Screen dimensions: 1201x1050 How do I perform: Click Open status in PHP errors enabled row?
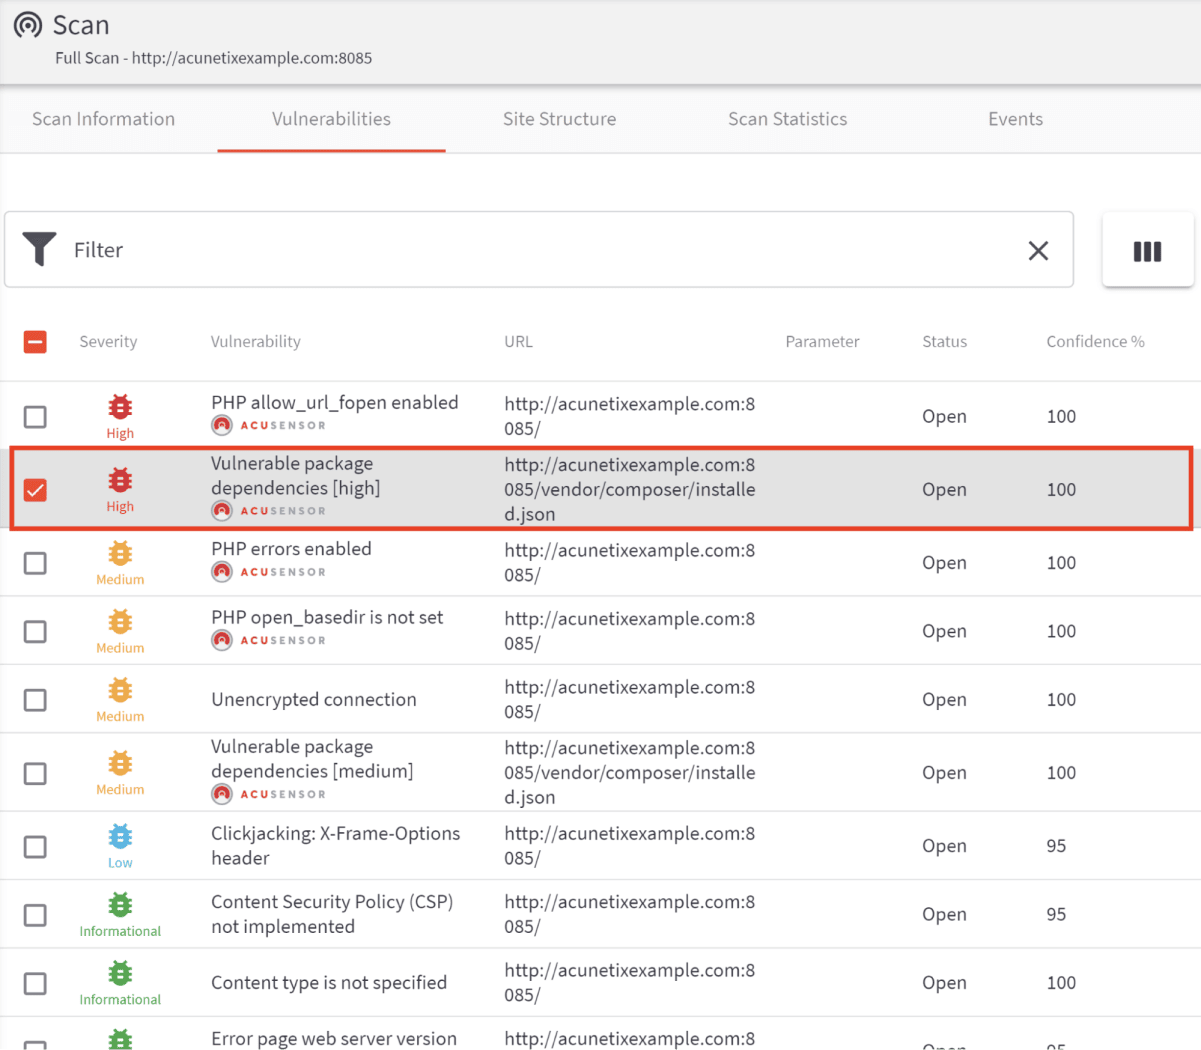coord(944,563)
